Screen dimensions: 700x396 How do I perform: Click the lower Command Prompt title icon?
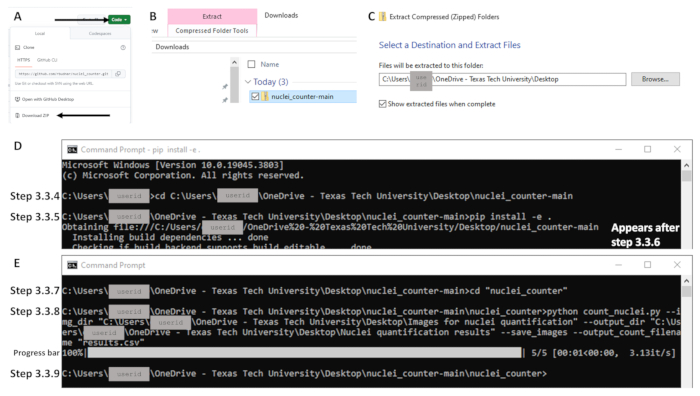coord(72,265)
